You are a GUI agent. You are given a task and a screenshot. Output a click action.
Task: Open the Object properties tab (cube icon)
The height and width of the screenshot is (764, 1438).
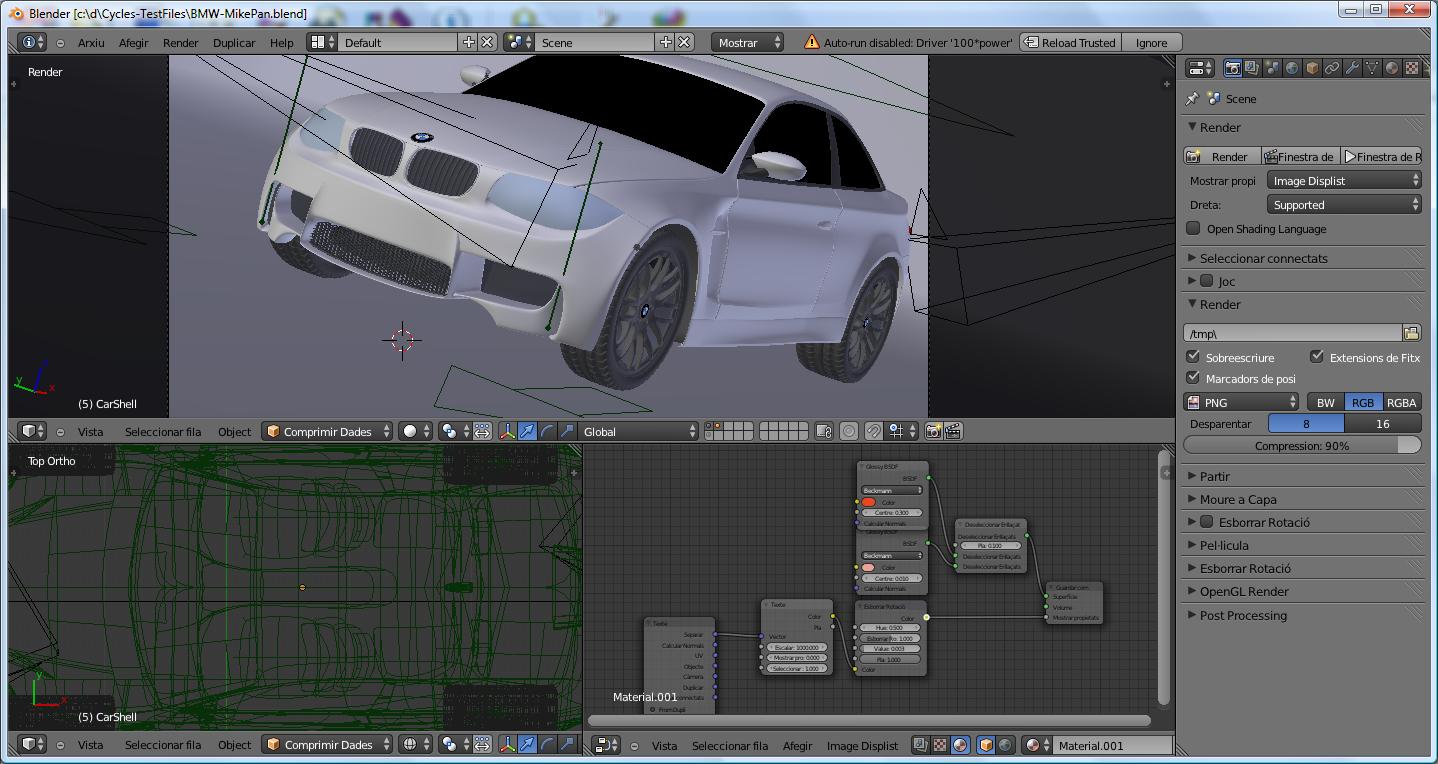(x=1312, y=68)
